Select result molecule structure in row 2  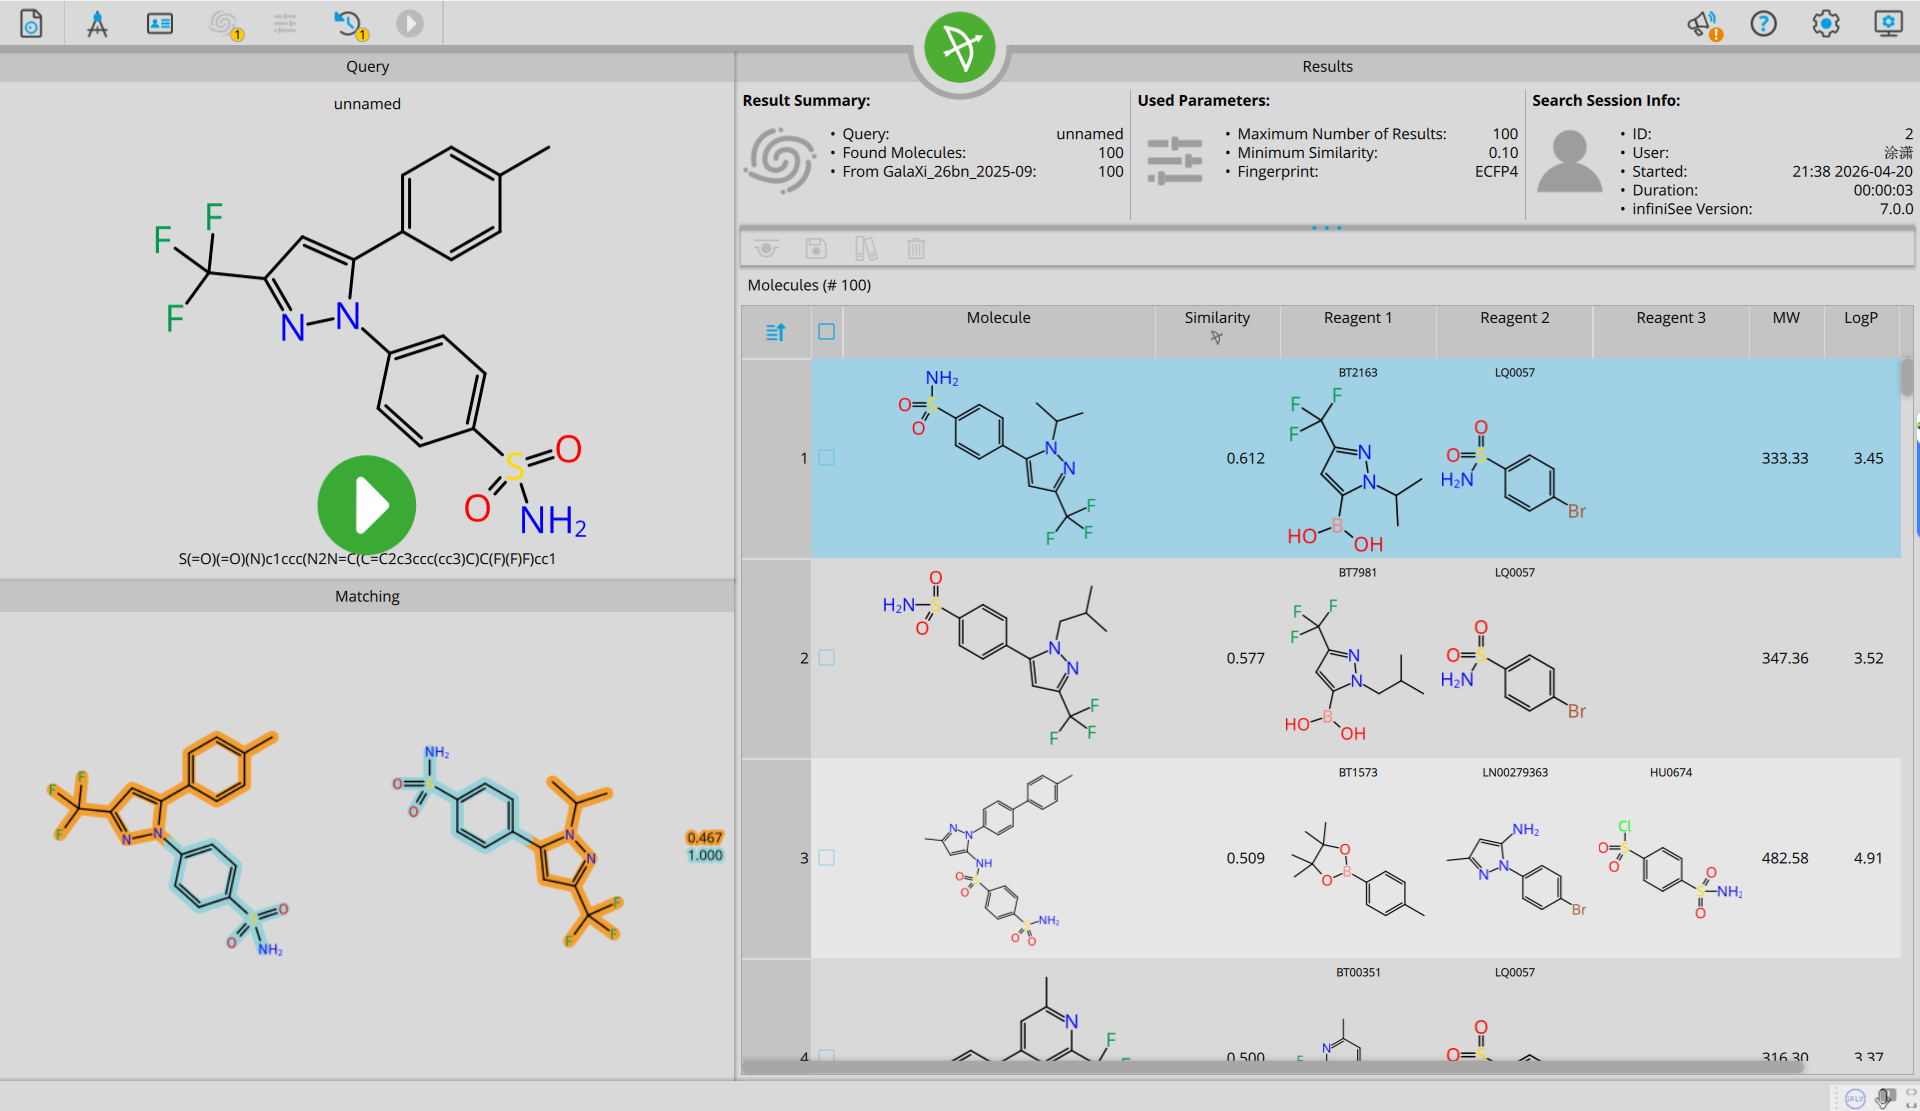tap(995, 658)
